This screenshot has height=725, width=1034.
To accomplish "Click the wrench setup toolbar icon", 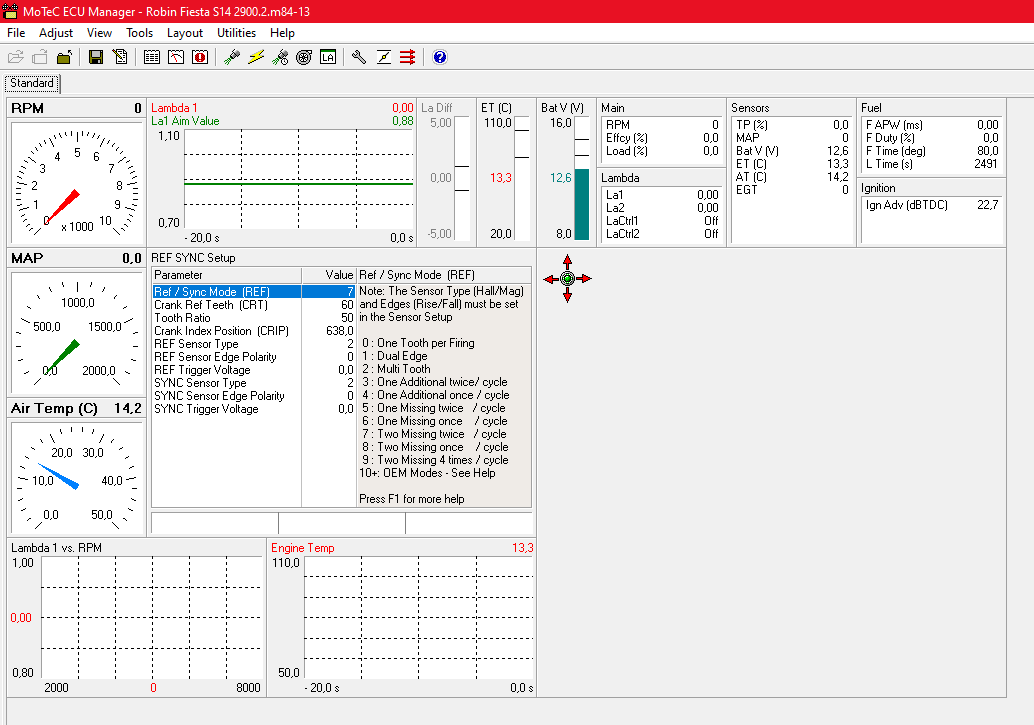I will [359, 57].
